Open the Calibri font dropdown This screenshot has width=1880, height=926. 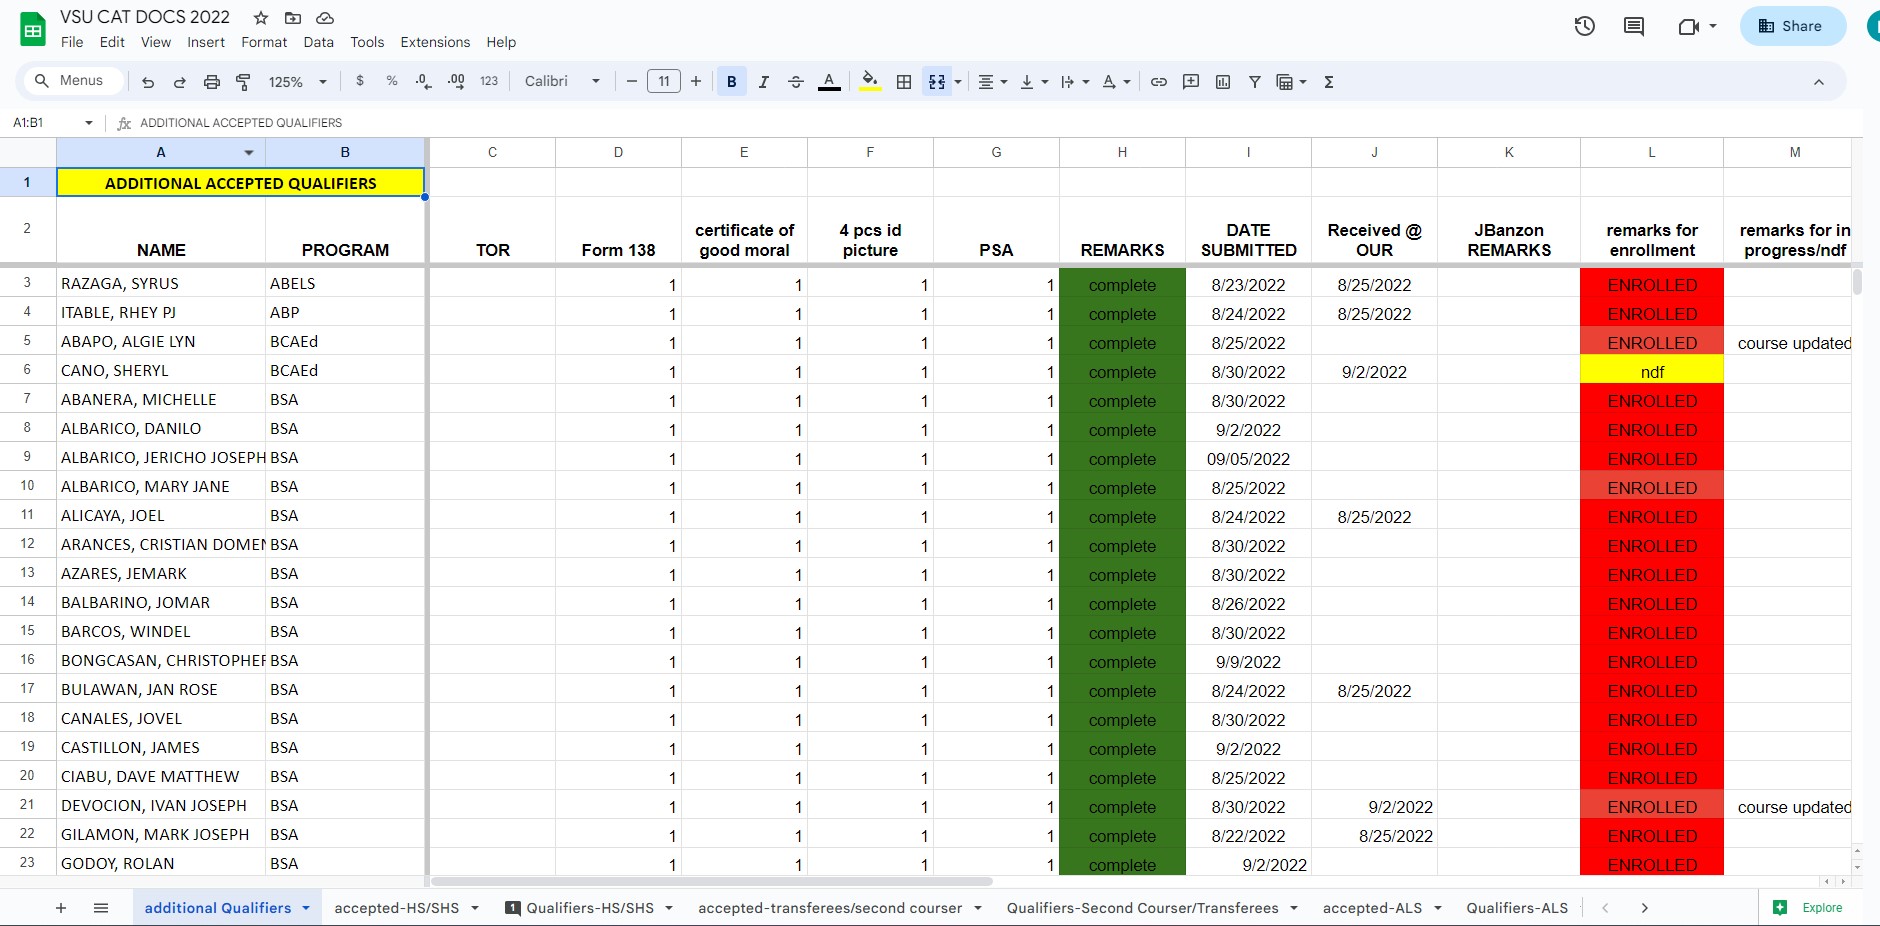click(x=562, y=82)
